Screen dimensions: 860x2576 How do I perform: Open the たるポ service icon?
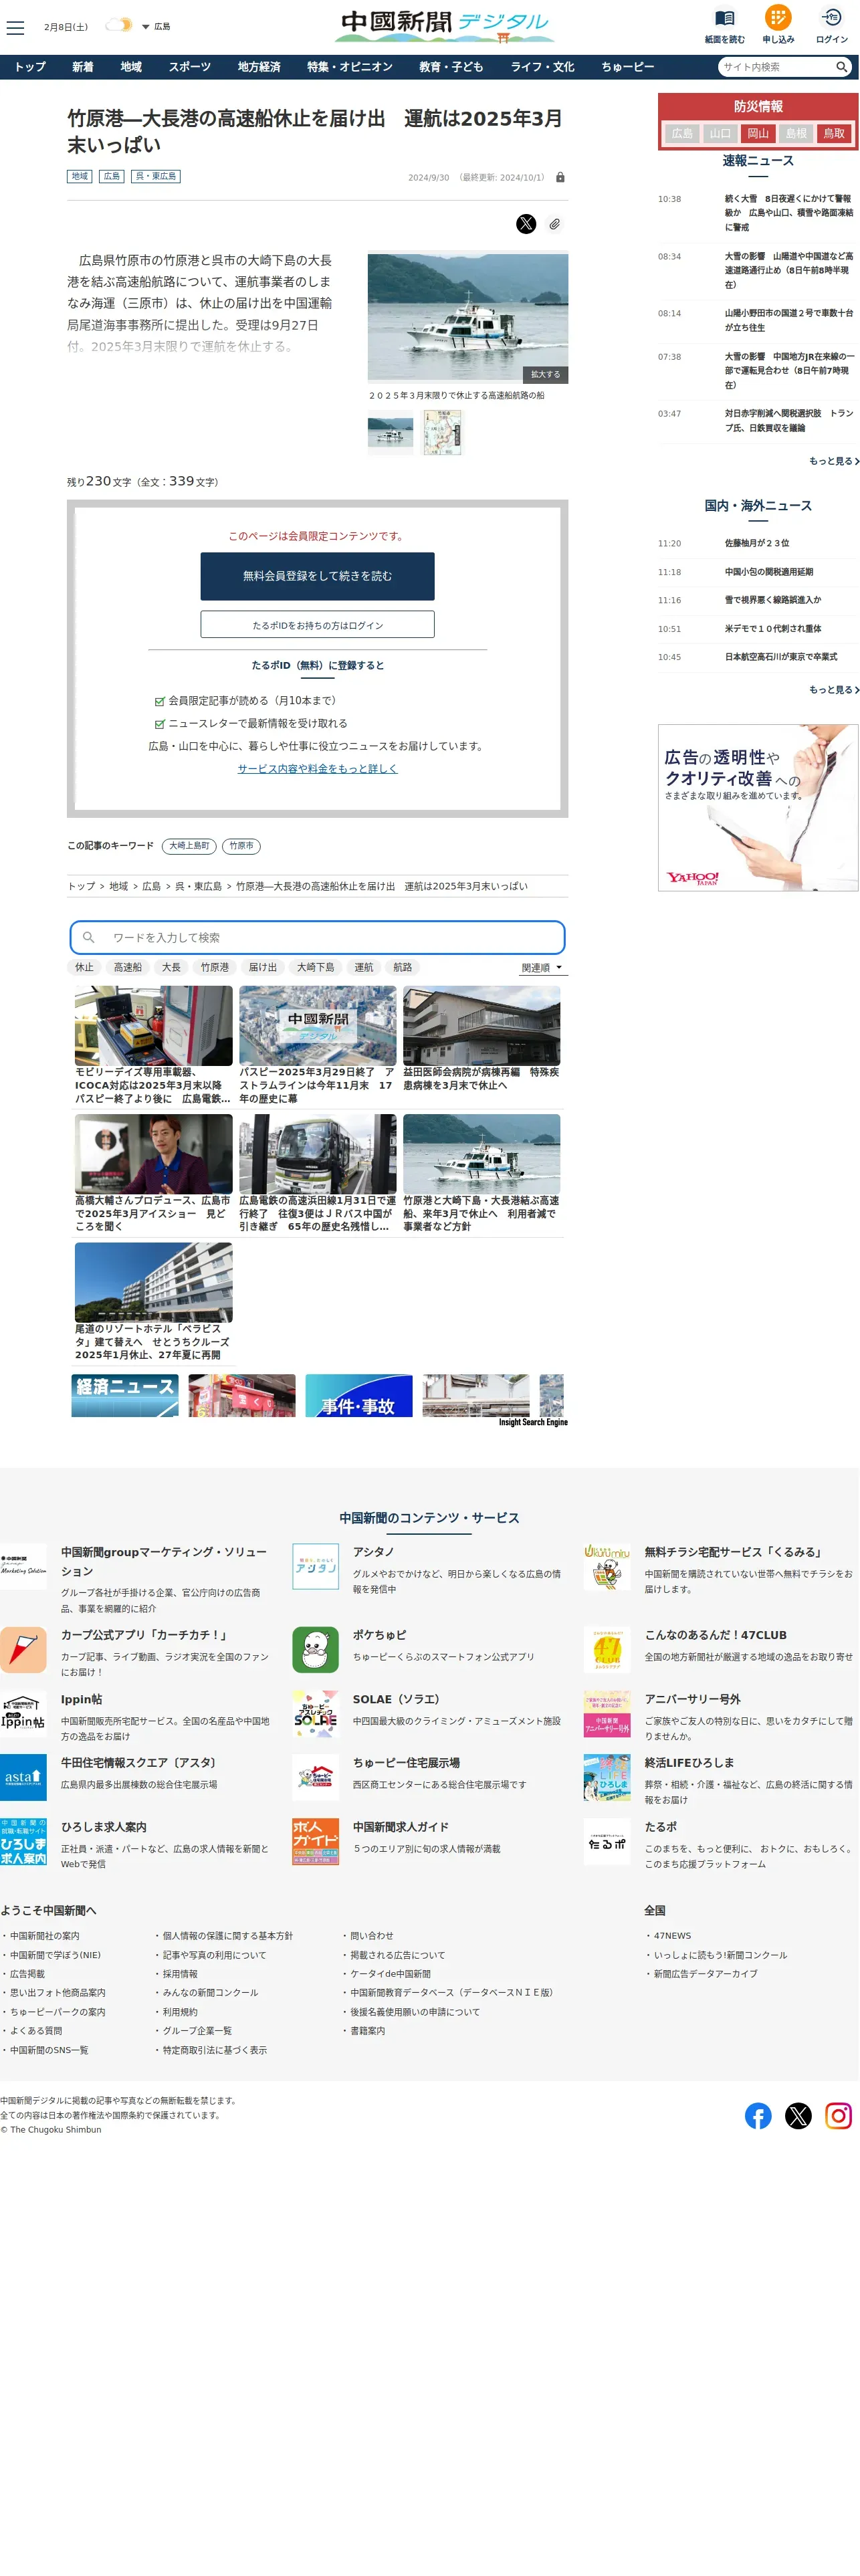[607, 1841]
